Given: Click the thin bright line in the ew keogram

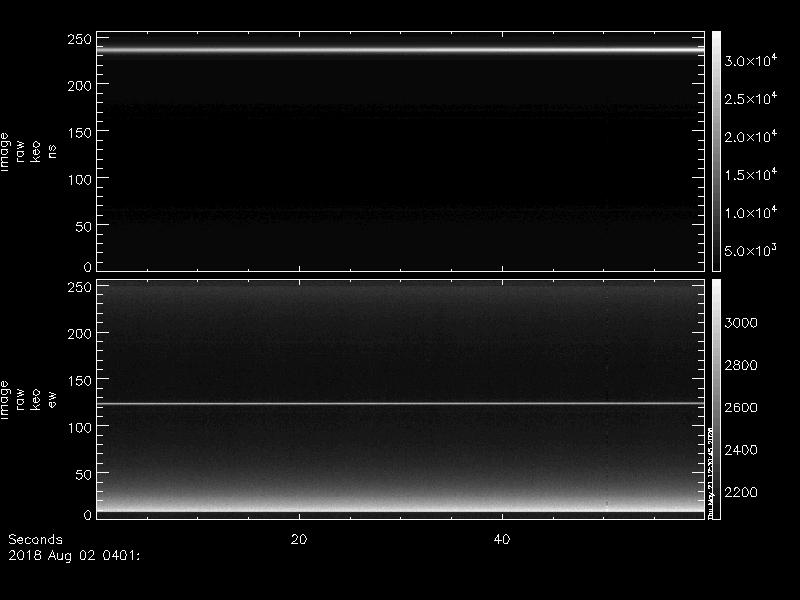Looking at the screenshot, I should pos(401,404).
